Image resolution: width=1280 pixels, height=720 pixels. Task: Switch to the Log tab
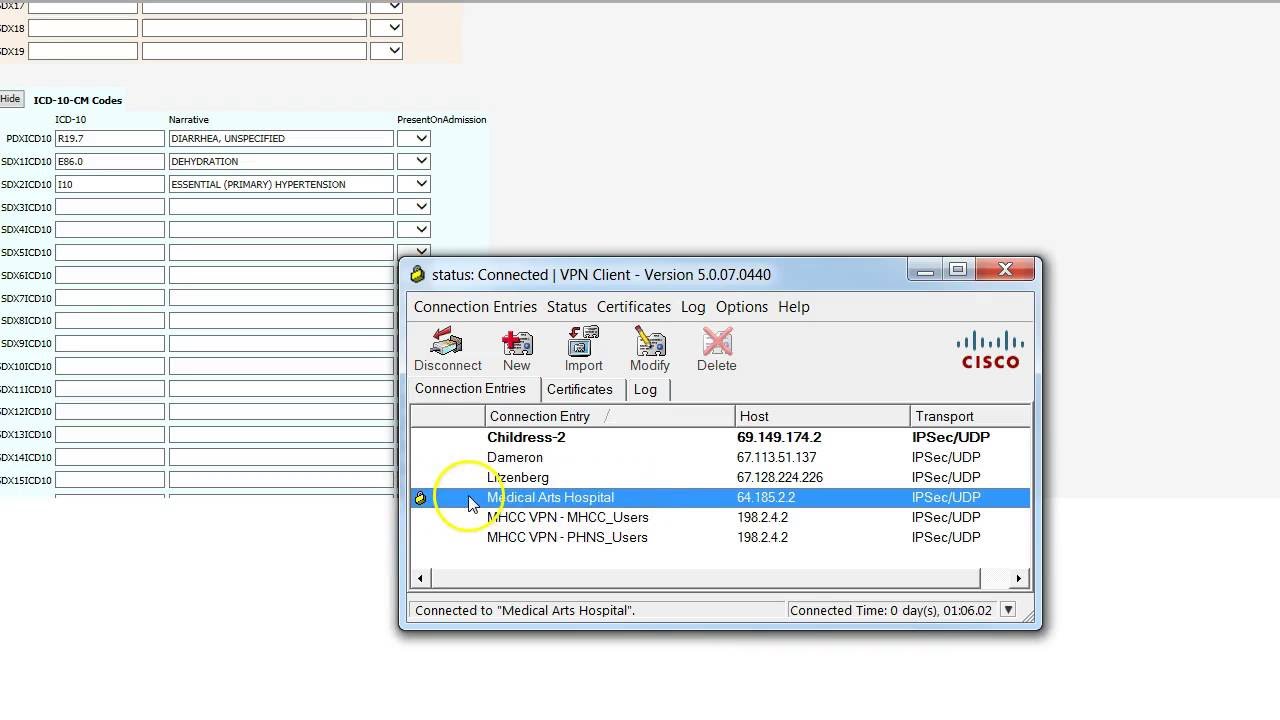(x=645, y=389)
